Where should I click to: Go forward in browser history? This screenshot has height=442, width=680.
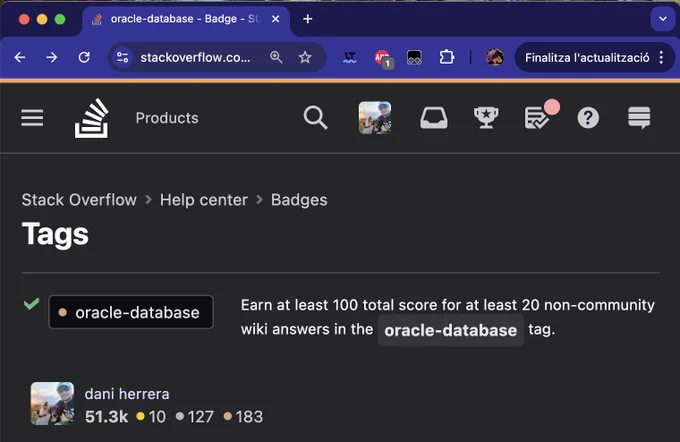click(52, 57)
